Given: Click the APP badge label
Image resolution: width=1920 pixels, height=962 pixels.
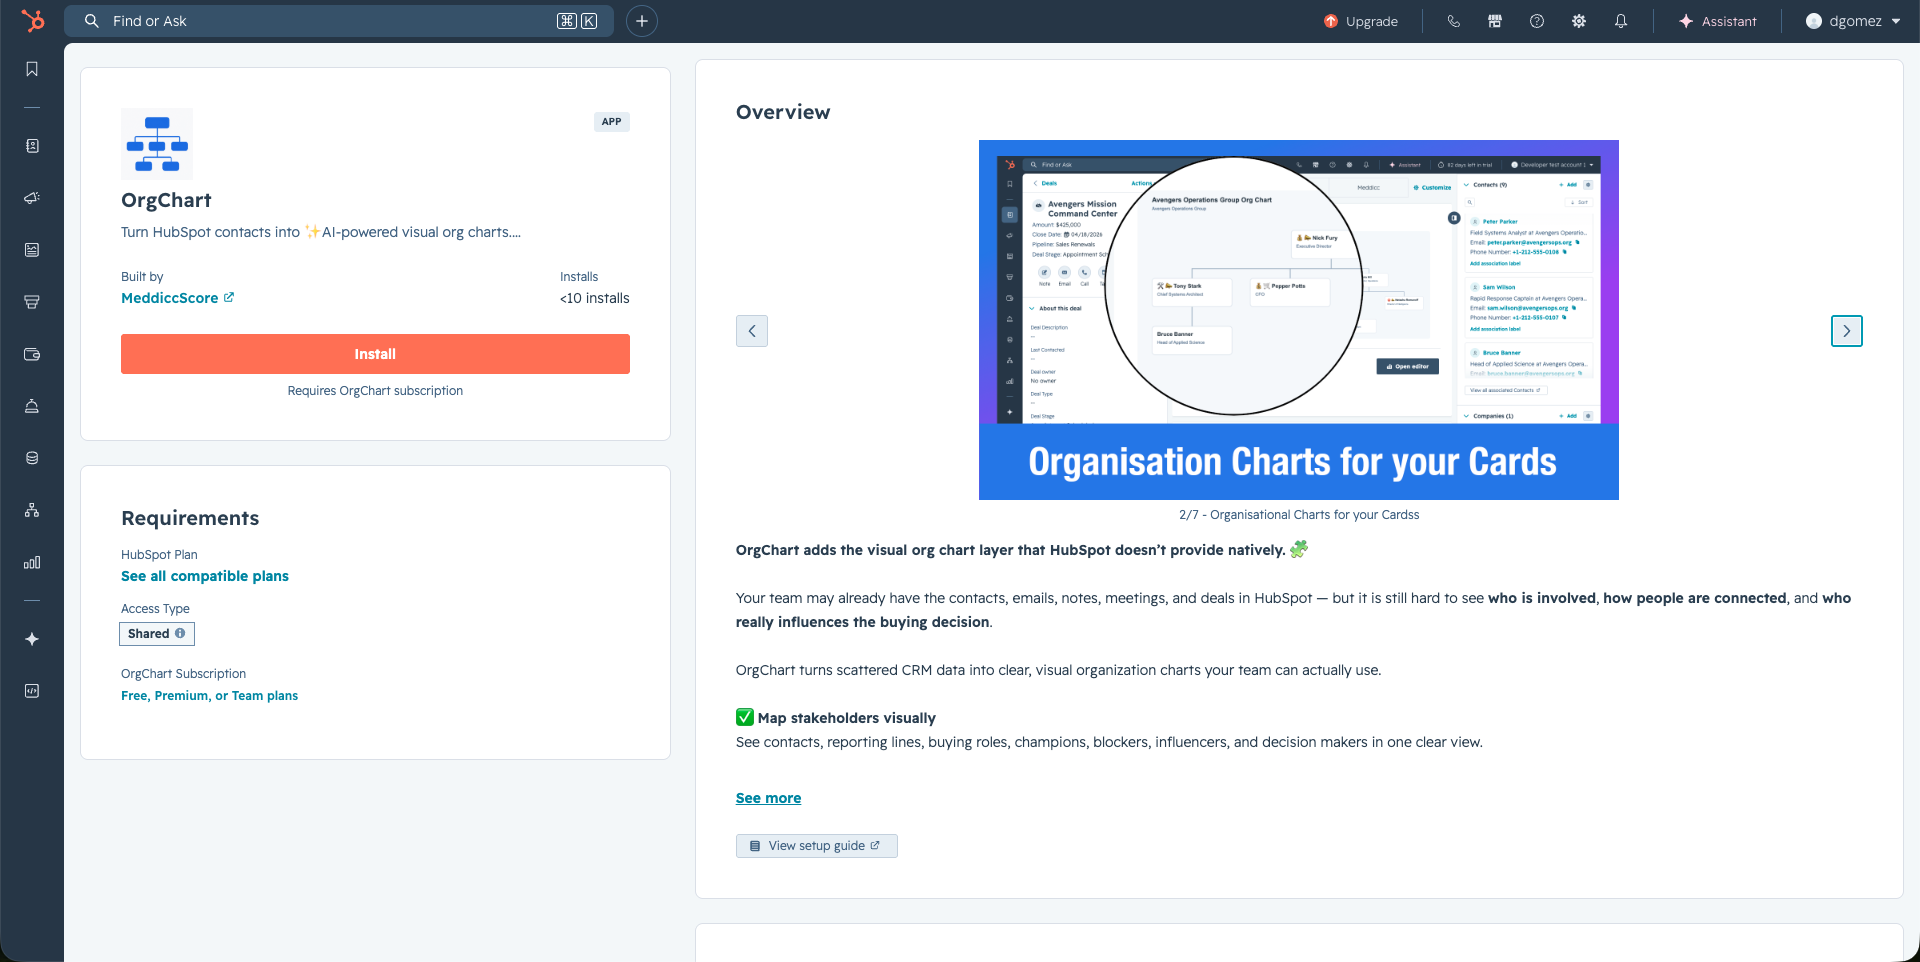Looking at the screenshot, I should point(612,122).
